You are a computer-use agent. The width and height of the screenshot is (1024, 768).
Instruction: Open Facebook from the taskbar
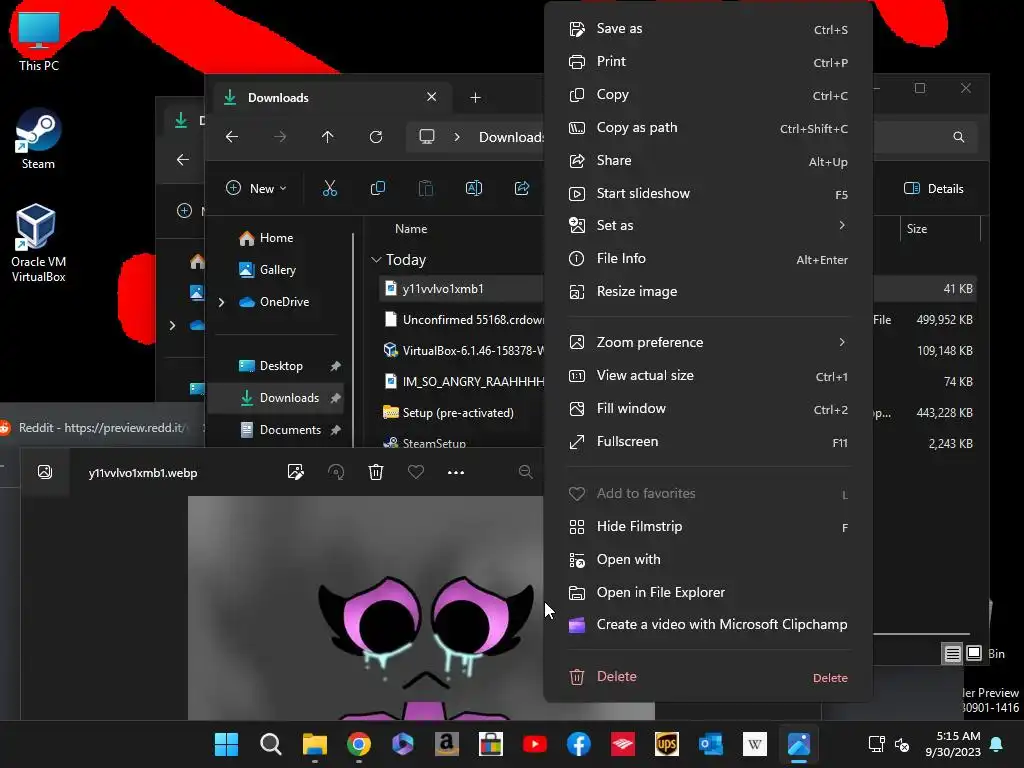579,744
